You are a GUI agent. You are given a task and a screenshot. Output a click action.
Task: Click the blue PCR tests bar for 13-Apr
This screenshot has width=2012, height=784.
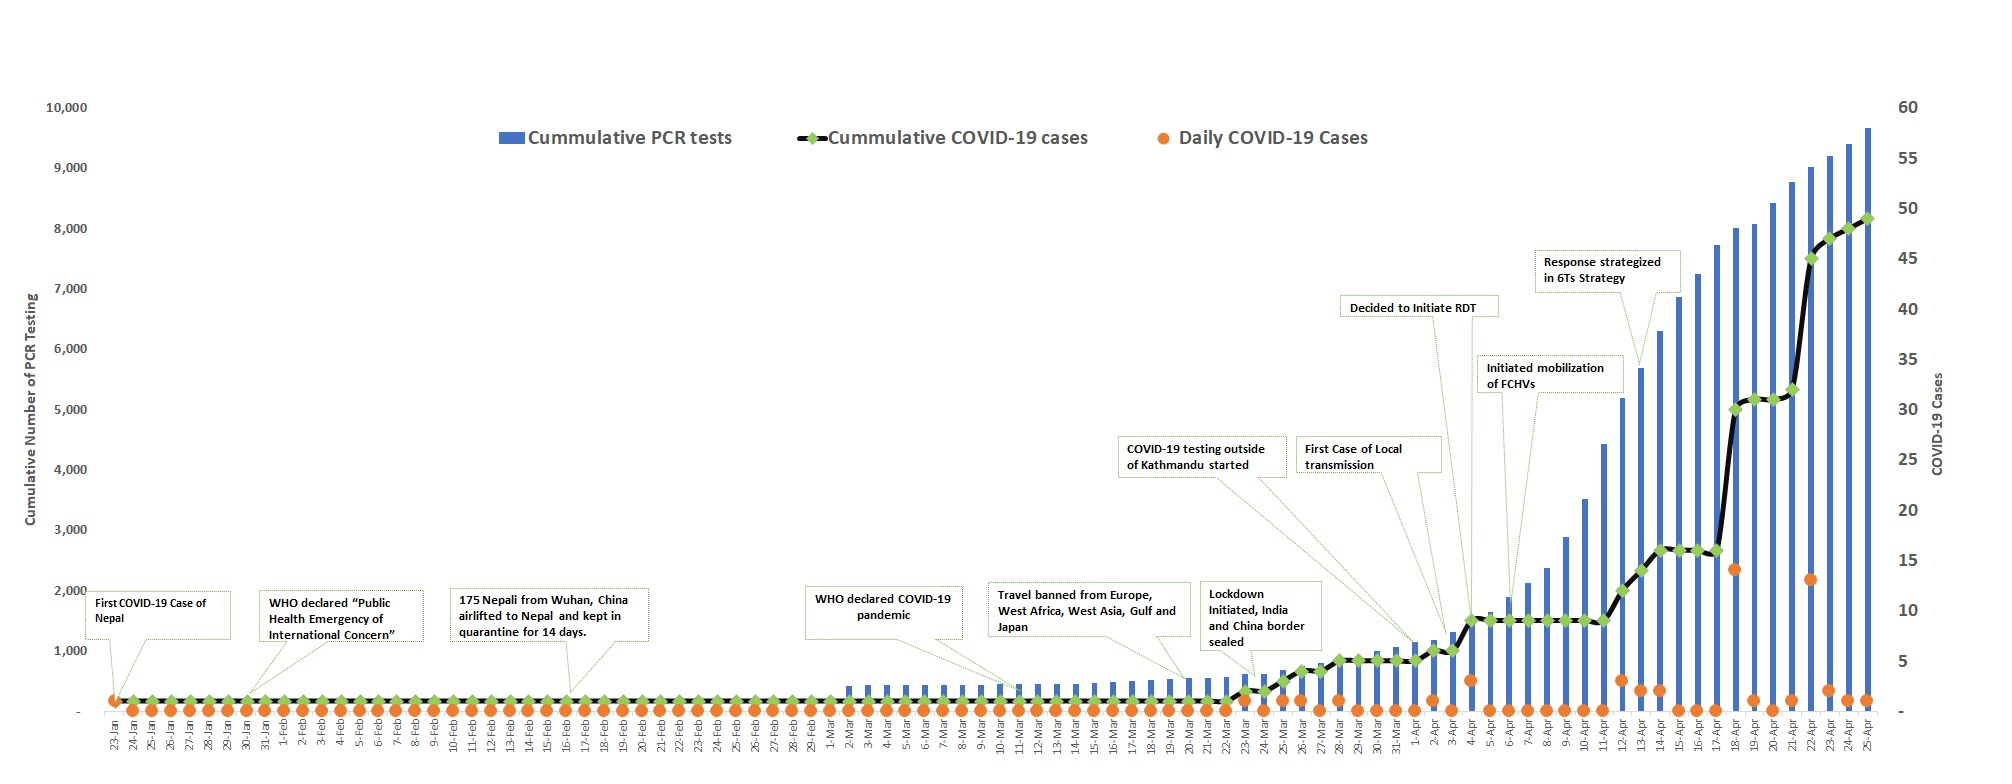pos(1641,540)
